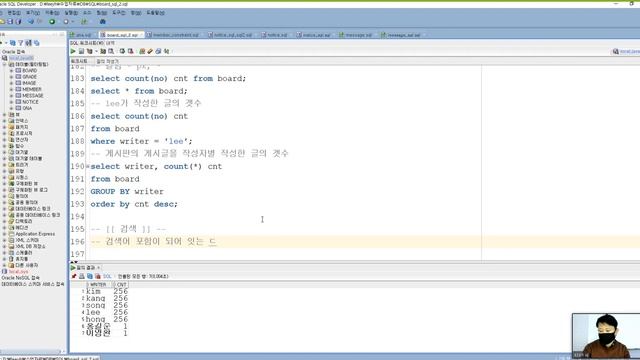Expand the Application Express node
The height and width of the screenshot is (360, 640).
coord(5,234)
